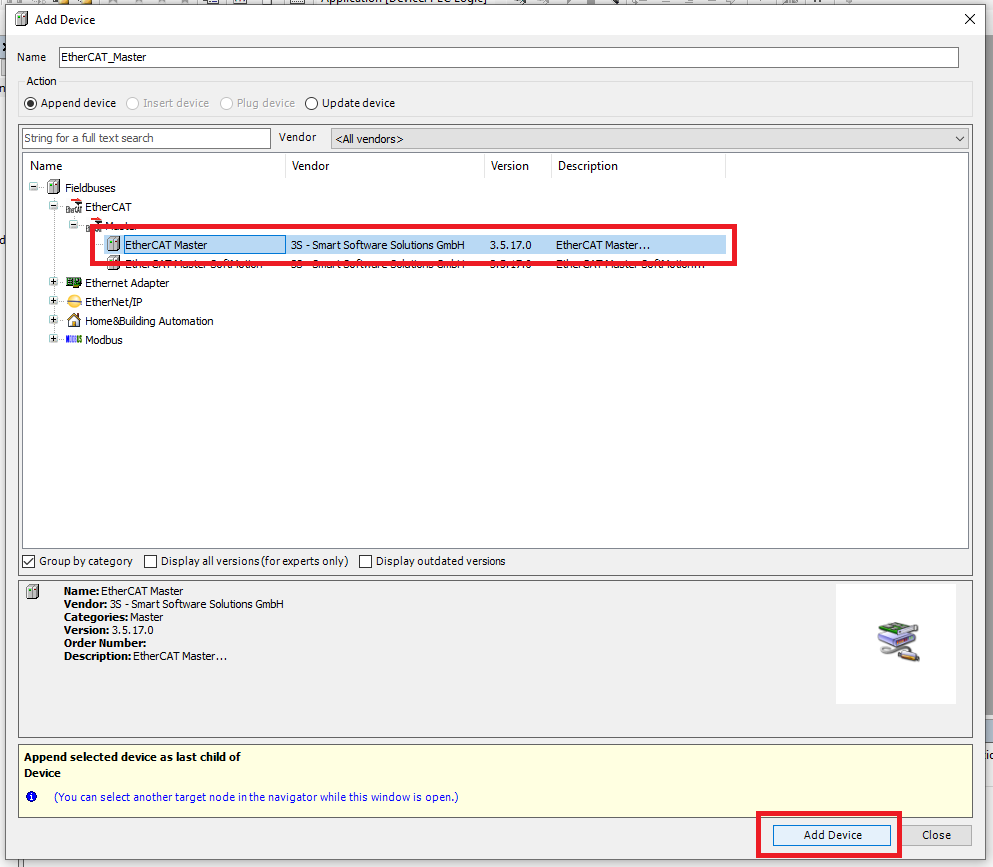The image size is (993, 867).
Task: Uncheck the Group by category checkbox
Action: [28, 561]
